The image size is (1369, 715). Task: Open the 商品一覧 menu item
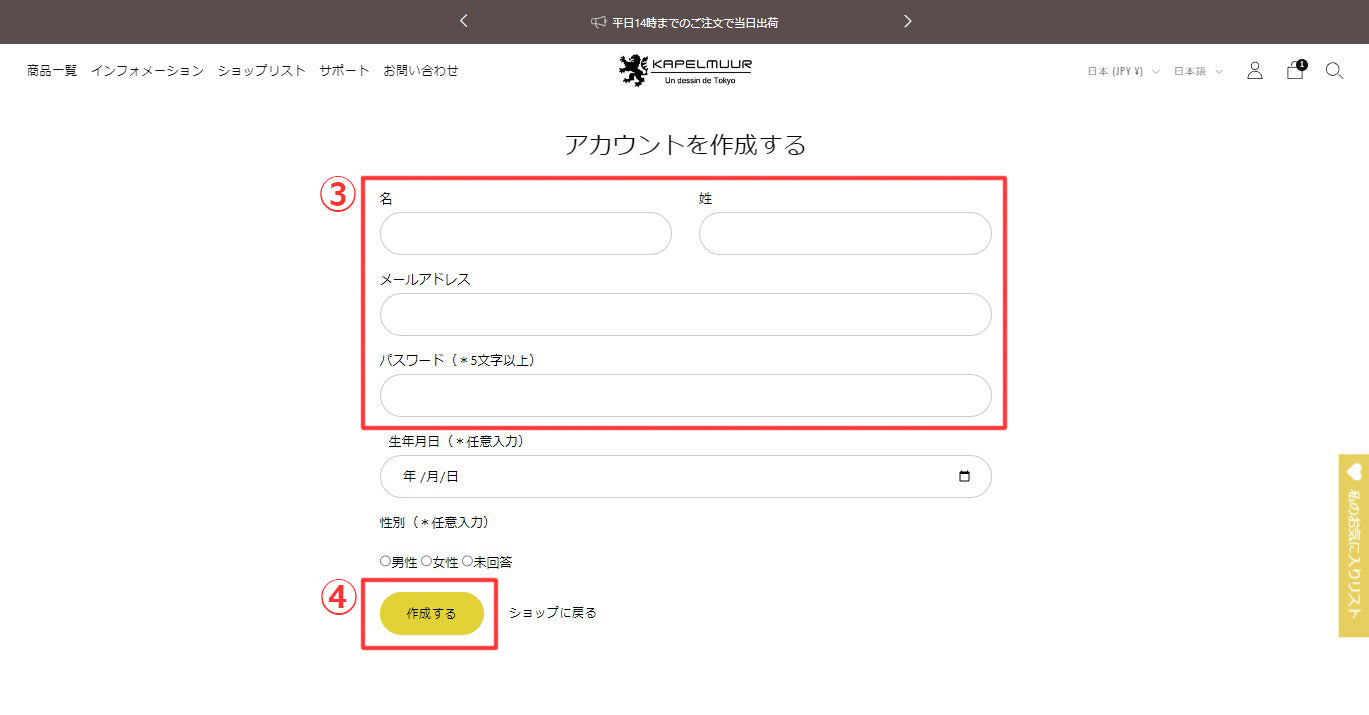click(x=52, y=71)
